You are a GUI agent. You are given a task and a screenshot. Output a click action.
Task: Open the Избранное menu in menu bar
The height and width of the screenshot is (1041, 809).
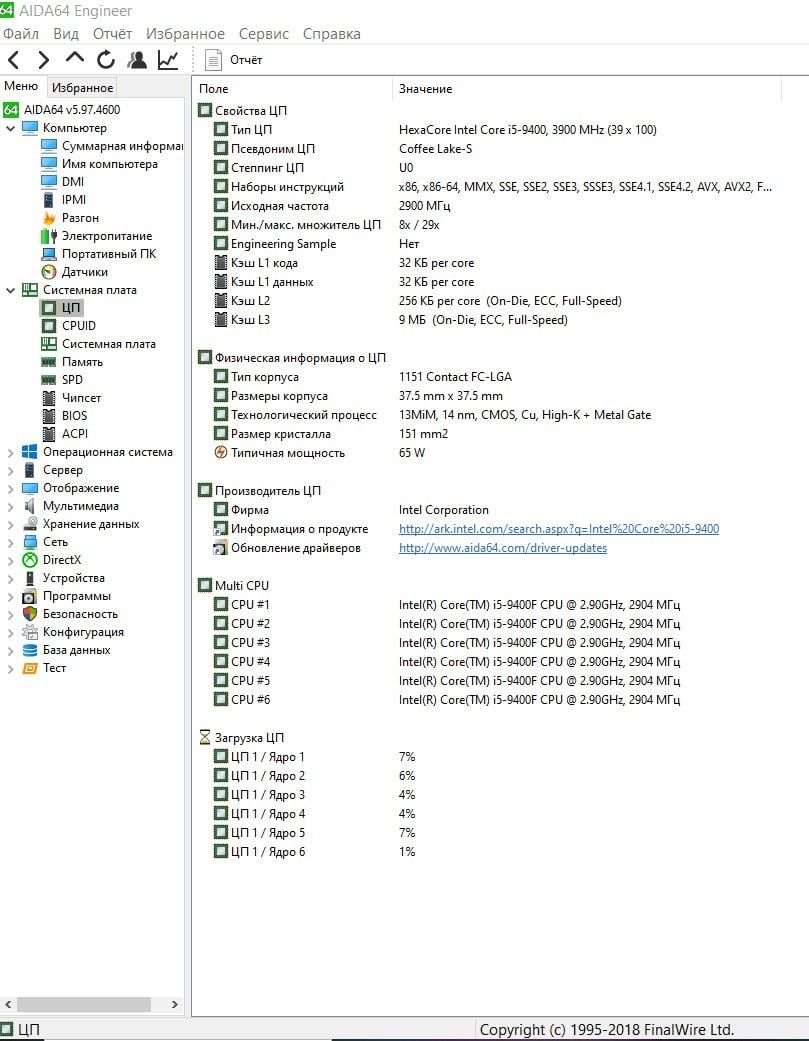click(x=185, y=34)
